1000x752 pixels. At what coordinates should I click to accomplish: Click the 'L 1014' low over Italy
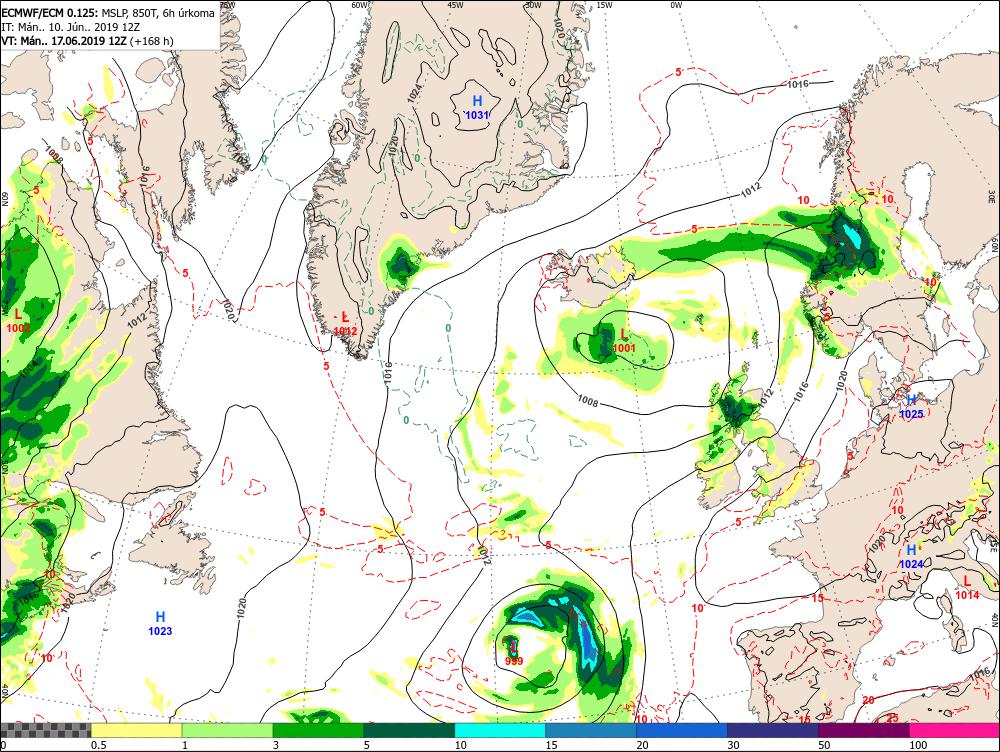(x=967, y=587)
